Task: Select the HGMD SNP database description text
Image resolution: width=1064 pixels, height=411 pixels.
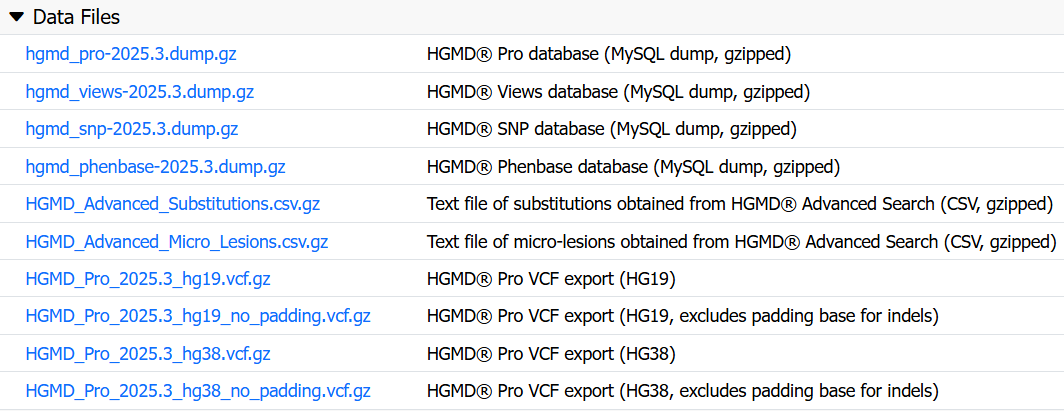Action: (x=611, y=129)
